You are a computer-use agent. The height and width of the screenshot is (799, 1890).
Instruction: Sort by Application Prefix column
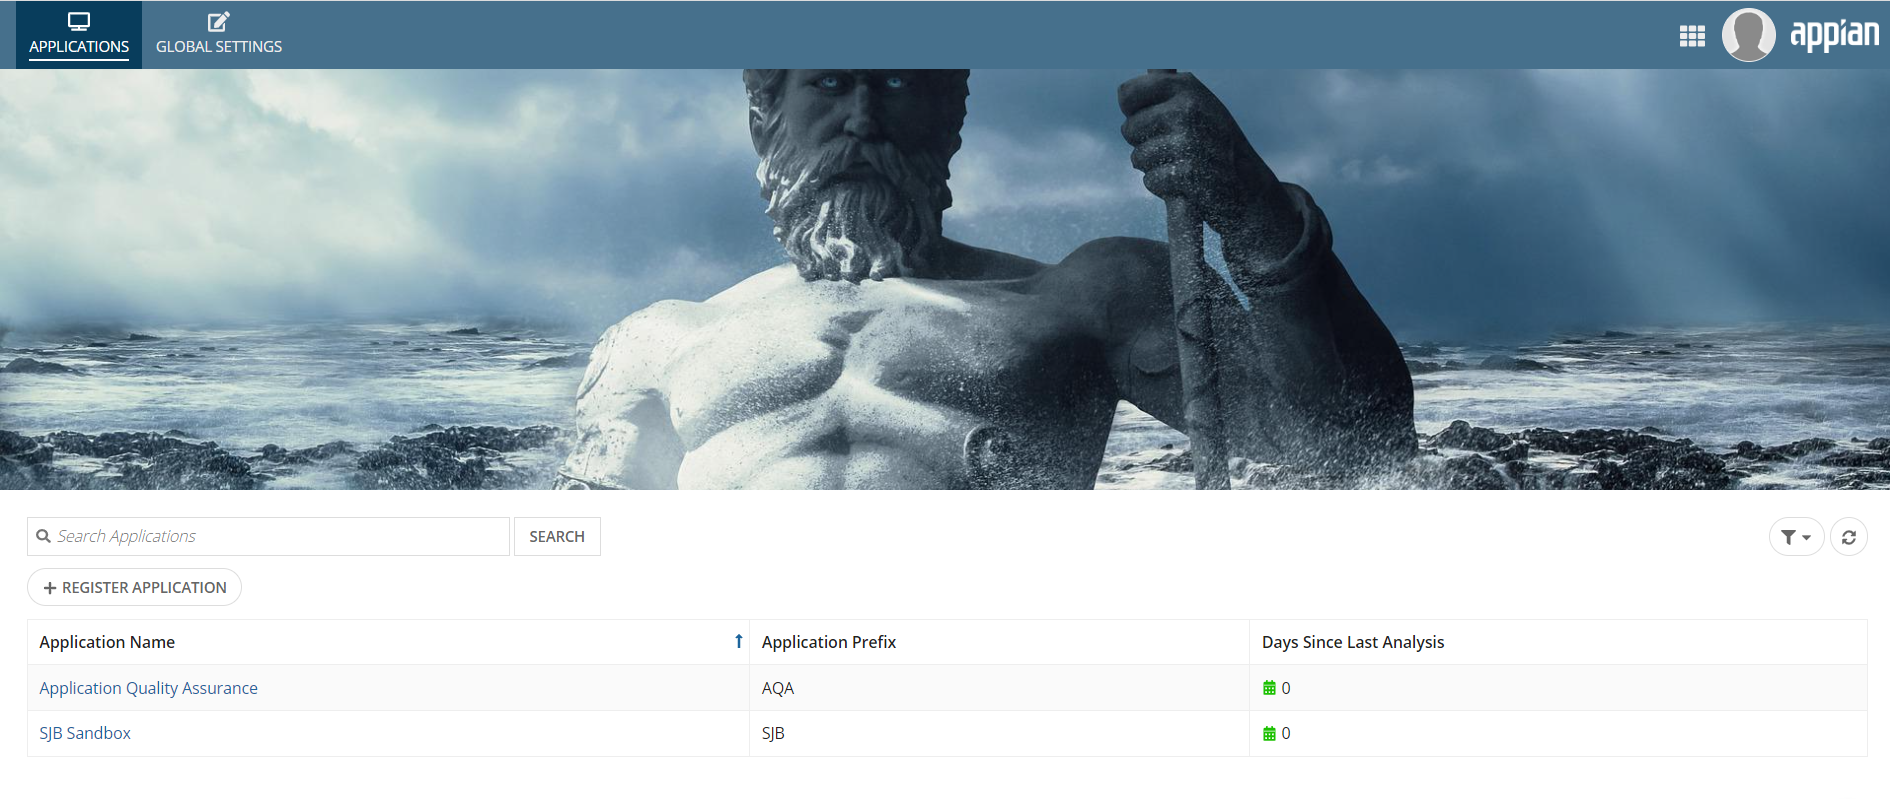(x=829, y=642)
